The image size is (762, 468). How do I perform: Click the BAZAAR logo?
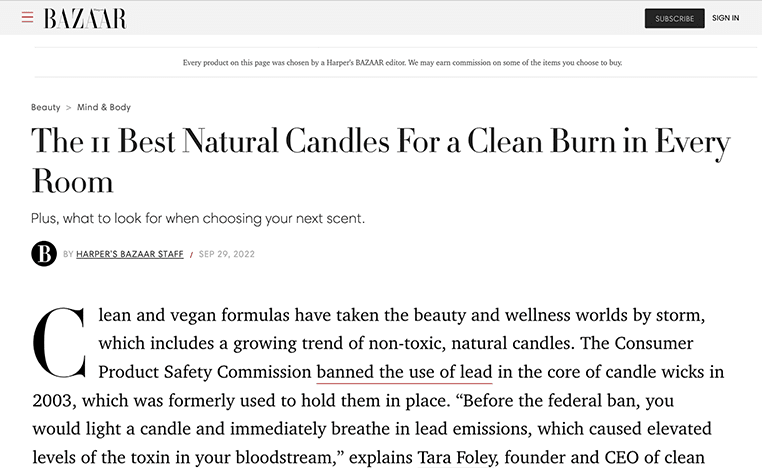pyautogui.click(x=85, y=18)
